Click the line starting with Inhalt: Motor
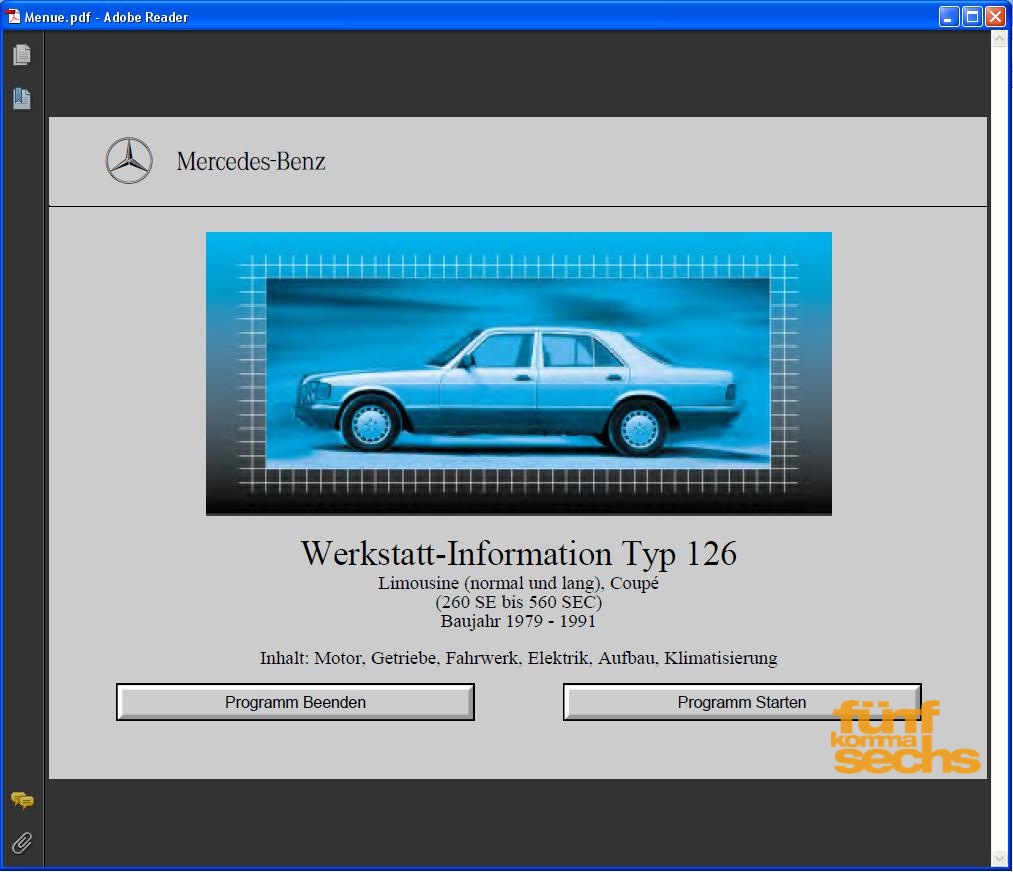The height and width of the screenshot is (872, 1013). tap(518, 658)
